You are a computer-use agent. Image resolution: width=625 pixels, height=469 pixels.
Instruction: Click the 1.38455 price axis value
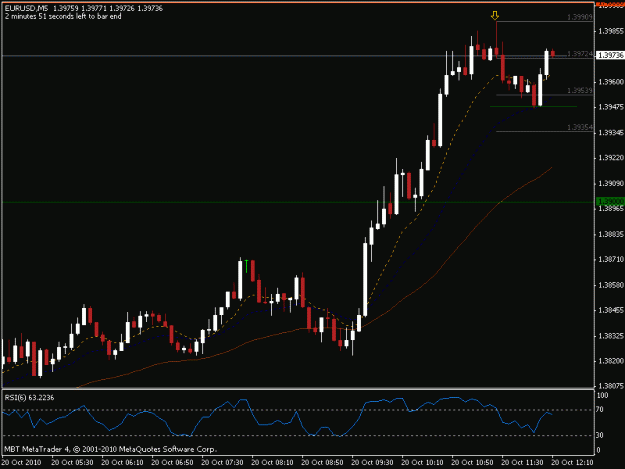[x=611, y=310]
